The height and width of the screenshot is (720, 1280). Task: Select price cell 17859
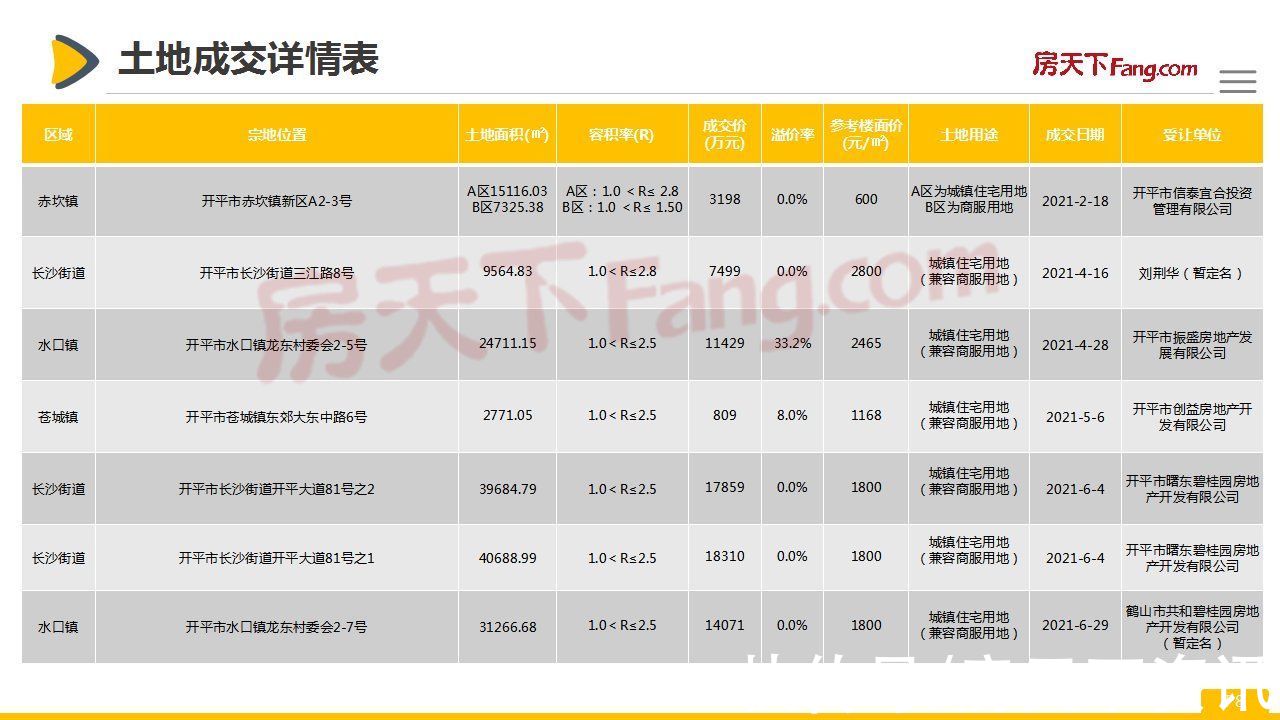point(724,487)
